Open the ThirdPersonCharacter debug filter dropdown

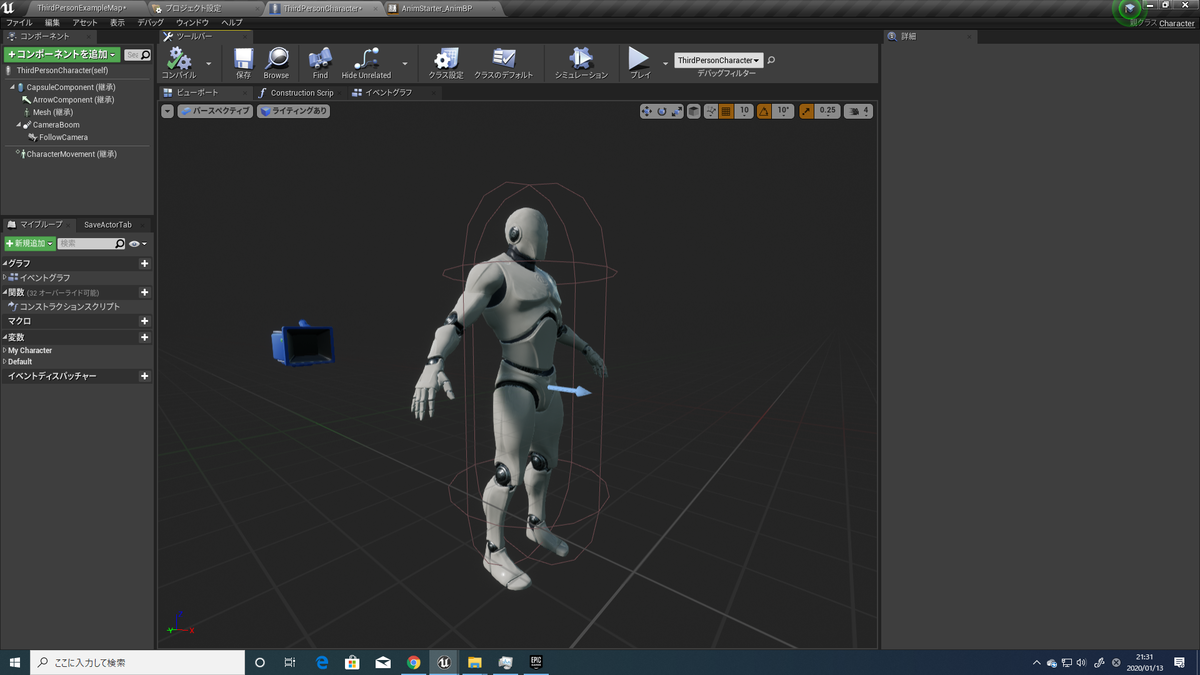718,60
